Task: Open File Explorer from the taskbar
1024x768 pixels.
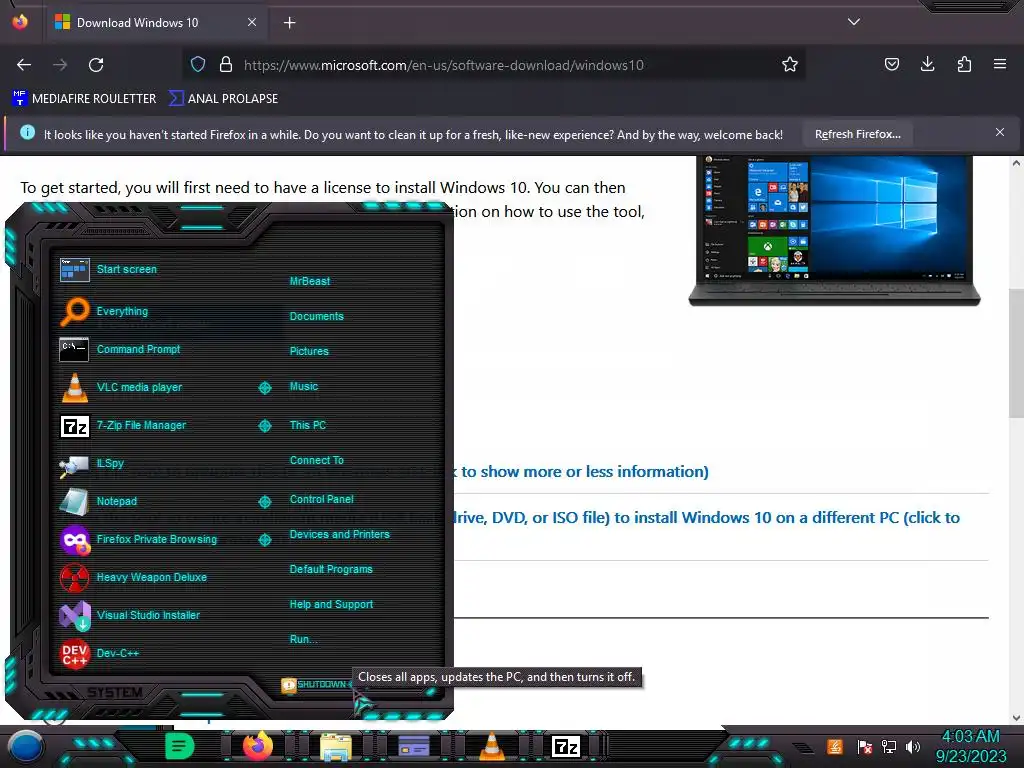Action: point(336,746)
